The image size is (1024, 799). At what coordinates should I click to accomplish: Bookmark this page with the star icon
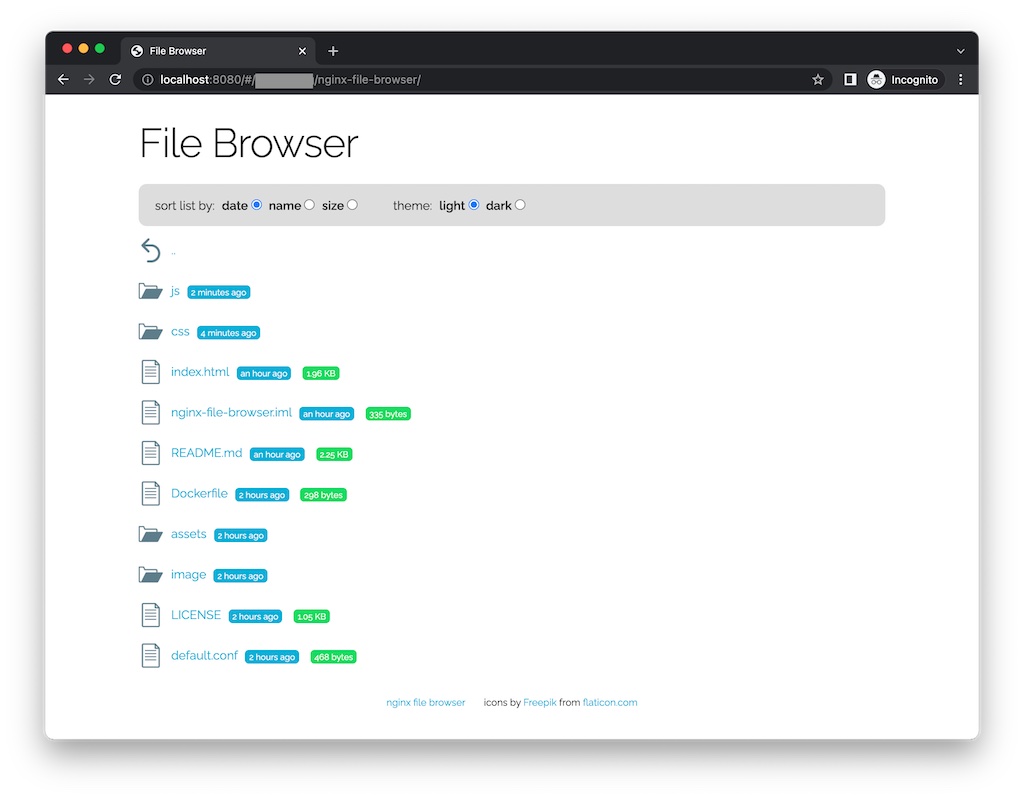tap(818, 80)
